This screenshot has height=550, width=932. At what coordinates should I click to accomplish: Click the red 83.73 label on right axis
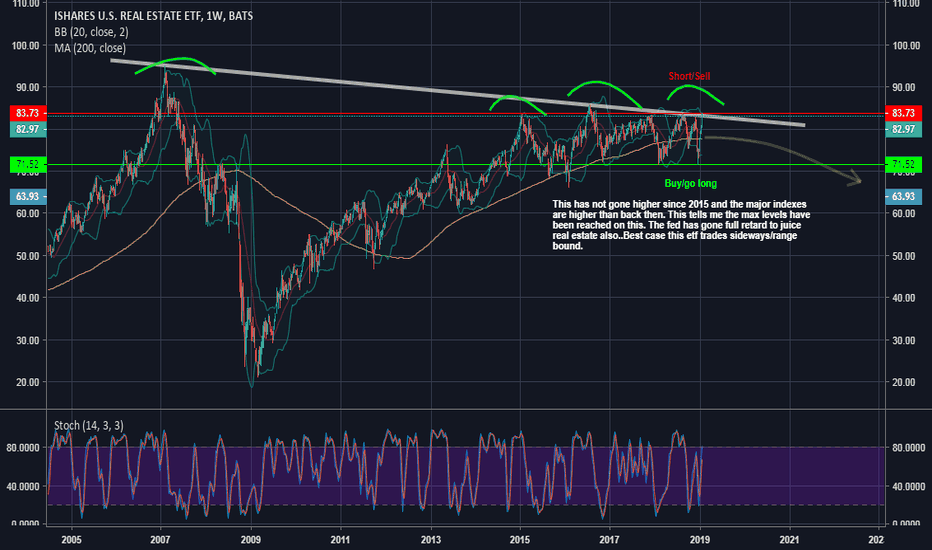903,113
